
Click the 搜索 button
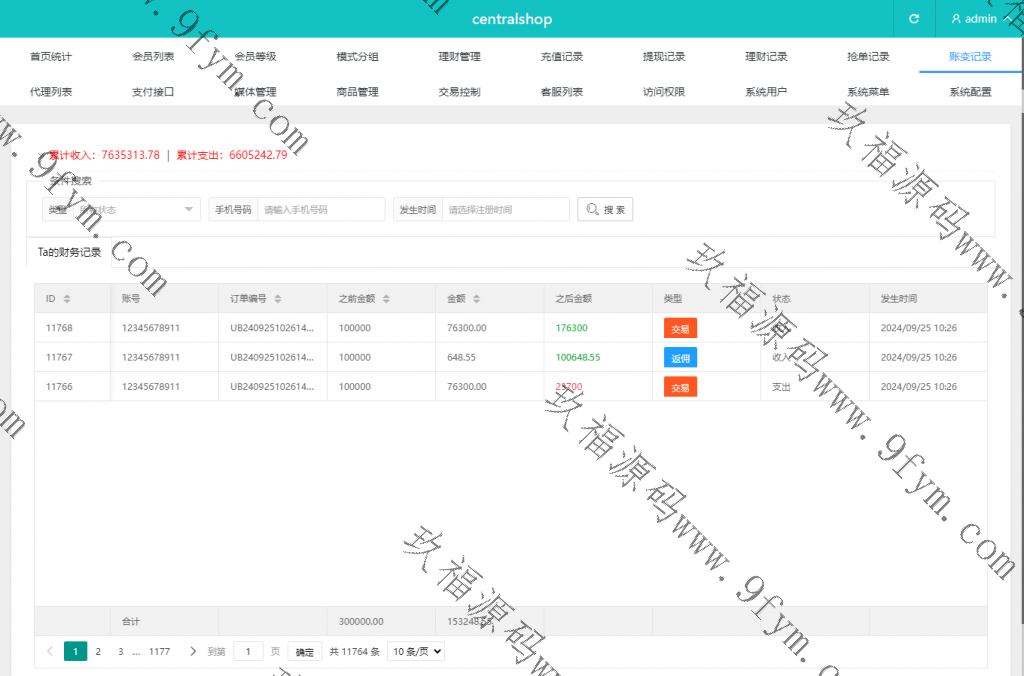pyautogui.click(x=605, y=209)
